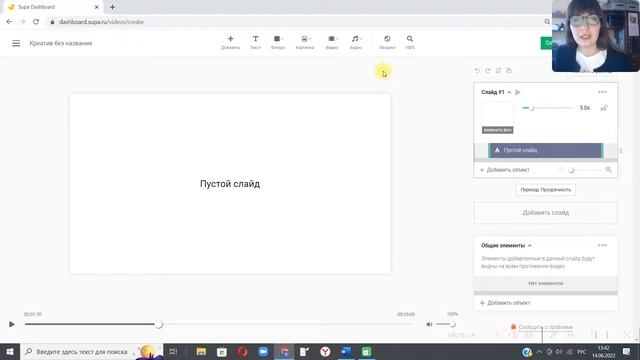The image size is (640, 360).
Task: Click the main video playback progress bar
Action: (x=220, y=324)
